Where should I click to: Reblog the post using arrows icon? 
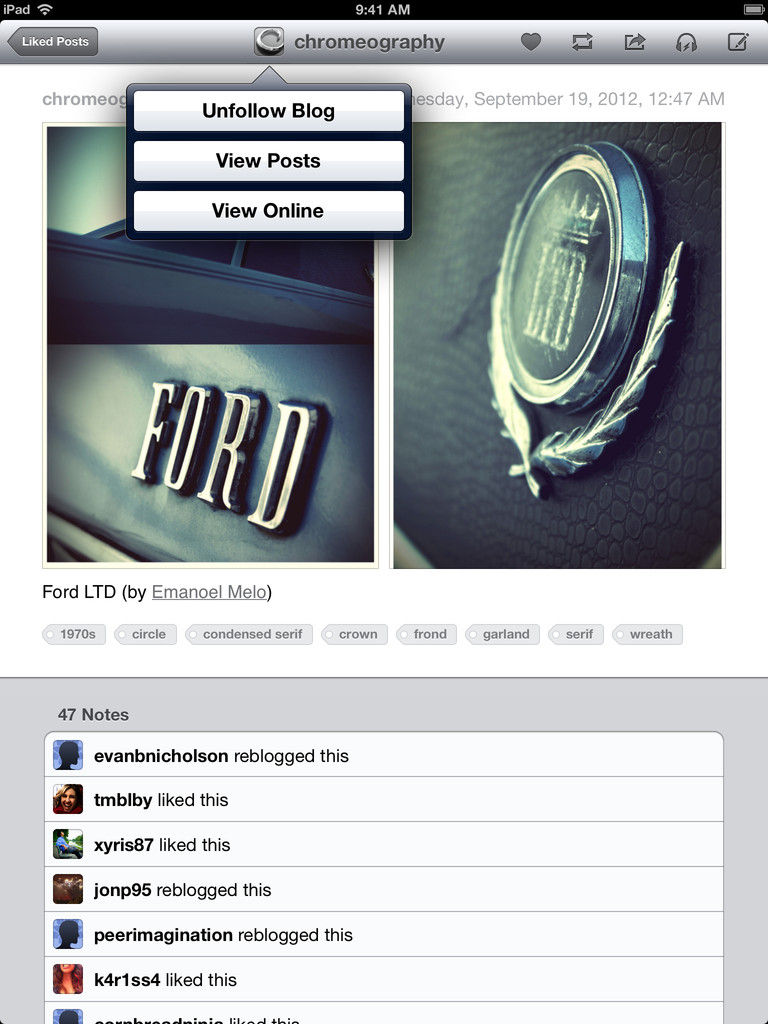pos(583,42)
